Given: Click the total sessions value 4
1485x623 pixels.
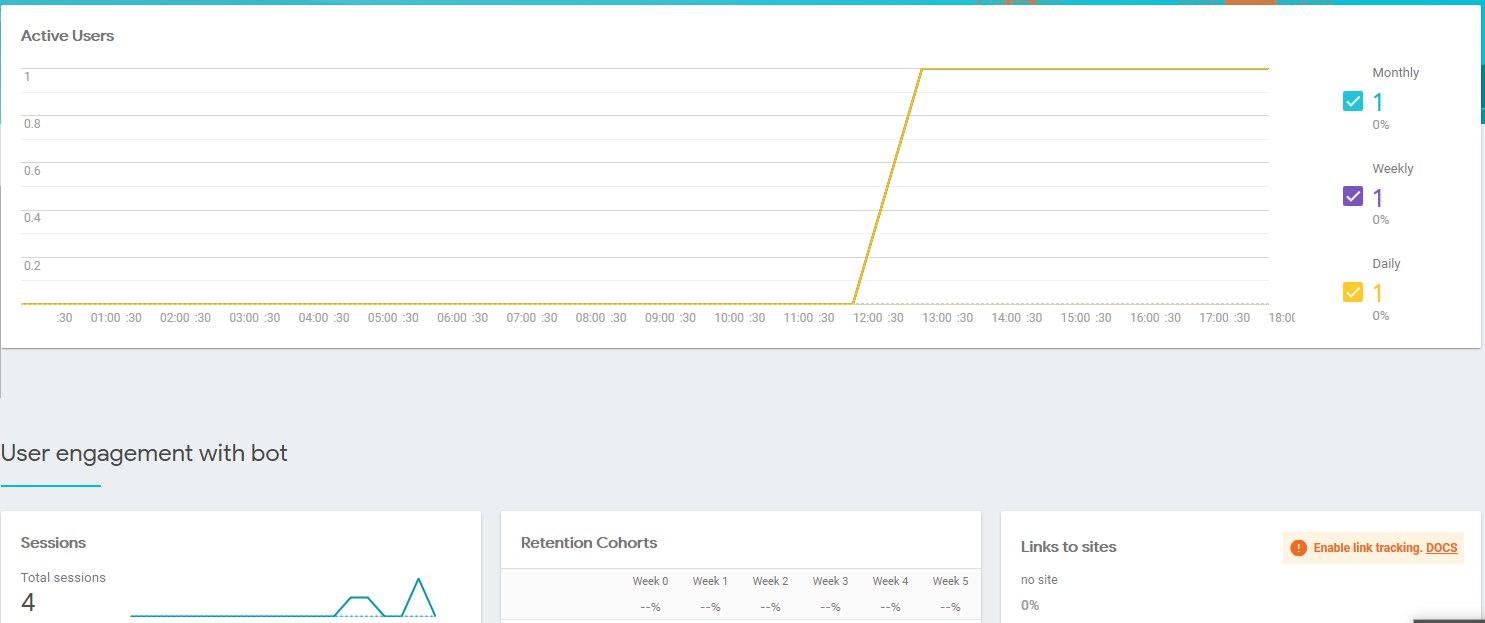Looking at the screenshot, I should point(28,603).
